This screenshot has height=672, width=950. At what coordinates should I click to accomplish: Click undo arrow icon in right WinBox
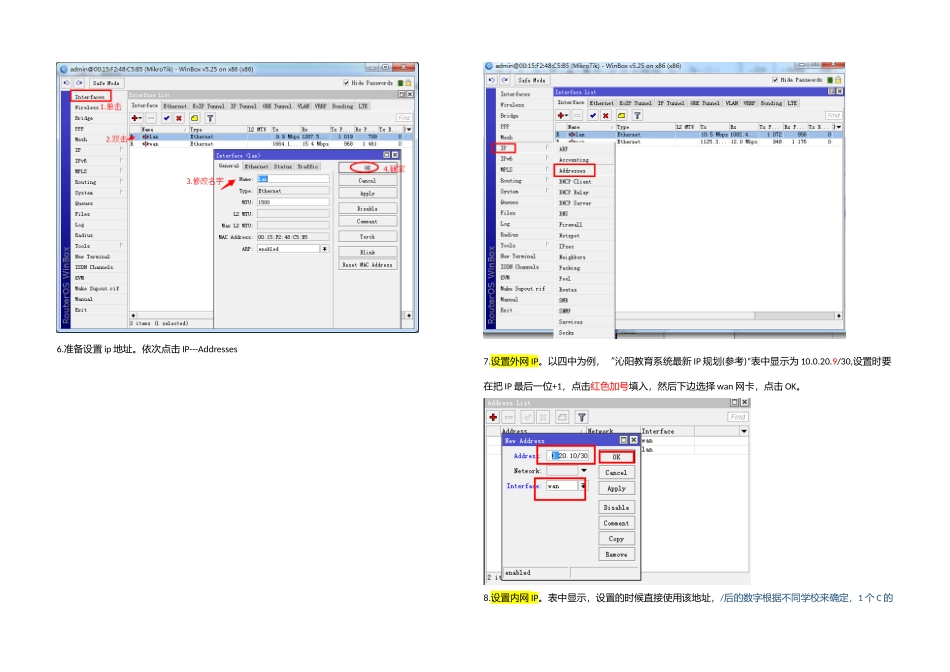click(491, 80)
